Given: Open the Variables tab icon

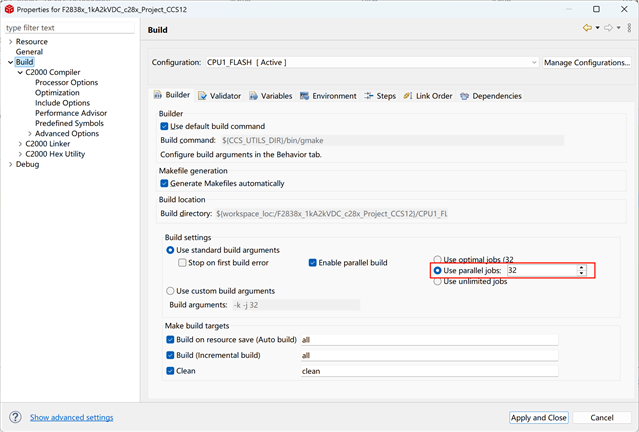Looking at the screenshot, I should coord(253,96).
